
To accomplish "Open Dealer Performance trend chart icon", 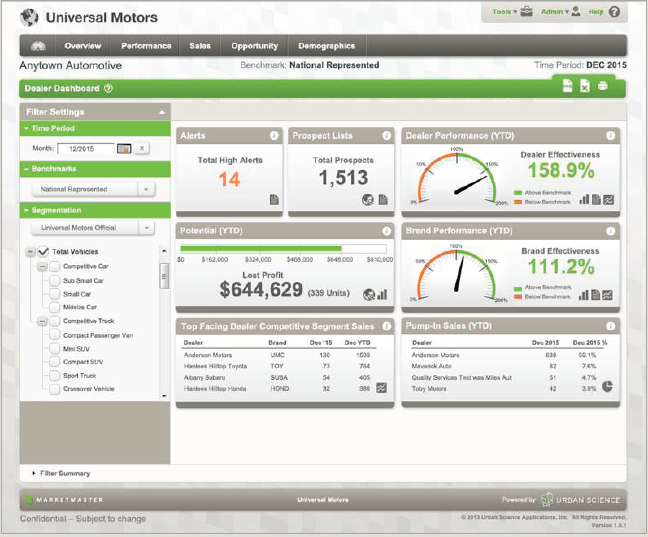I will pyautogui.click(x=608, y=200).
